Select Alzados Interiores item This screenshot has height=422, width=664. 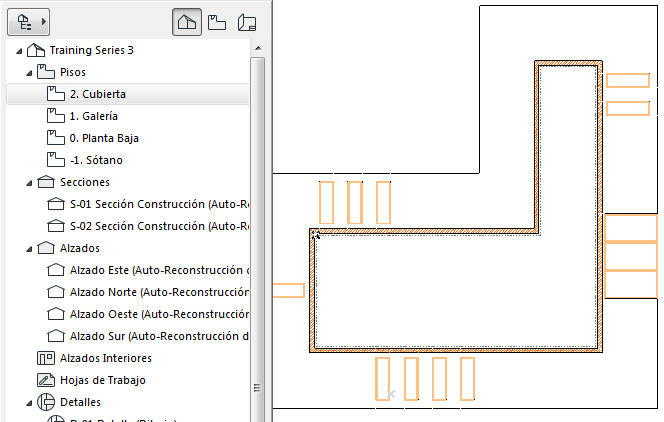[106, 358]
